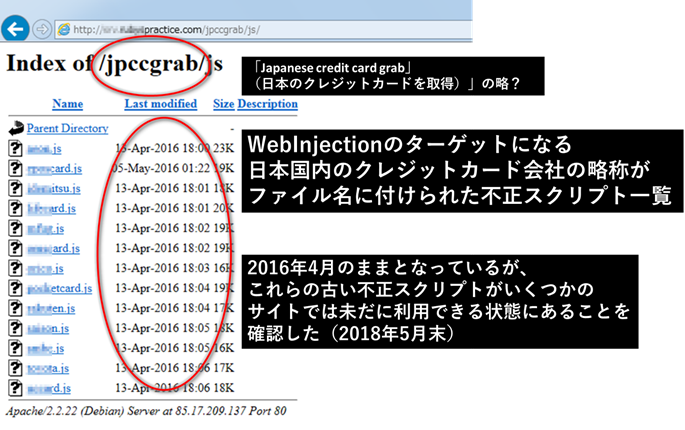Click the browser back arrow button
Screen dimensions: 685x430
(x=15, y=27)
